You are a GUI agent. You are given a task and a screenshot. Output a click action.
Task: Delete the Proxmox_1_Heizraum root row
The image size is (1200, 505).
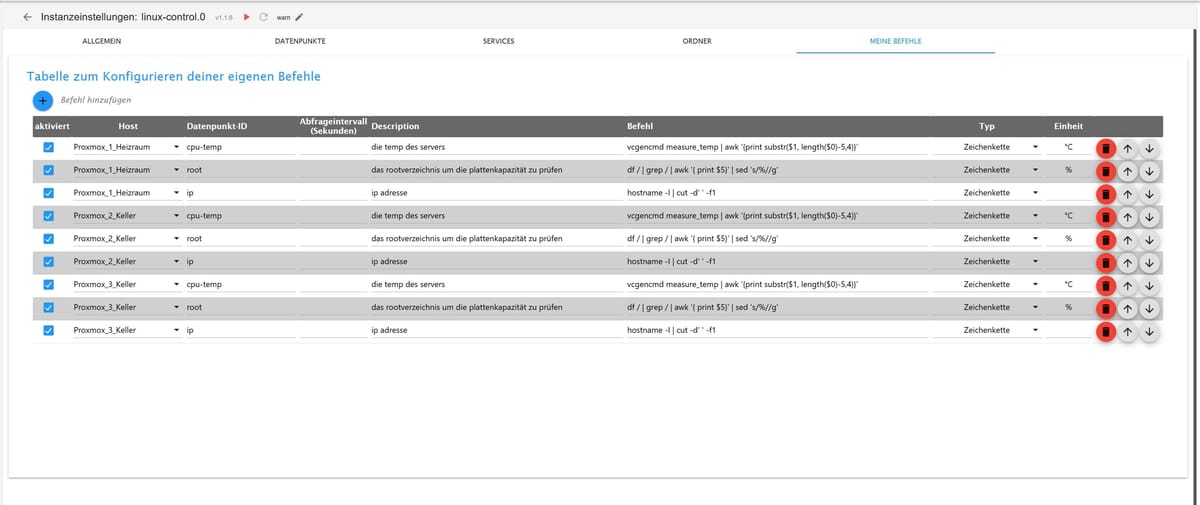[x=1106, y=171]
